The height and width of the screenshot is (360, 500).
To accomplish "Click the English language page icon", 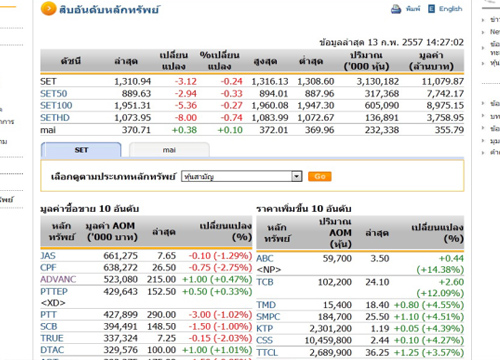I will (x=431, y=9).
